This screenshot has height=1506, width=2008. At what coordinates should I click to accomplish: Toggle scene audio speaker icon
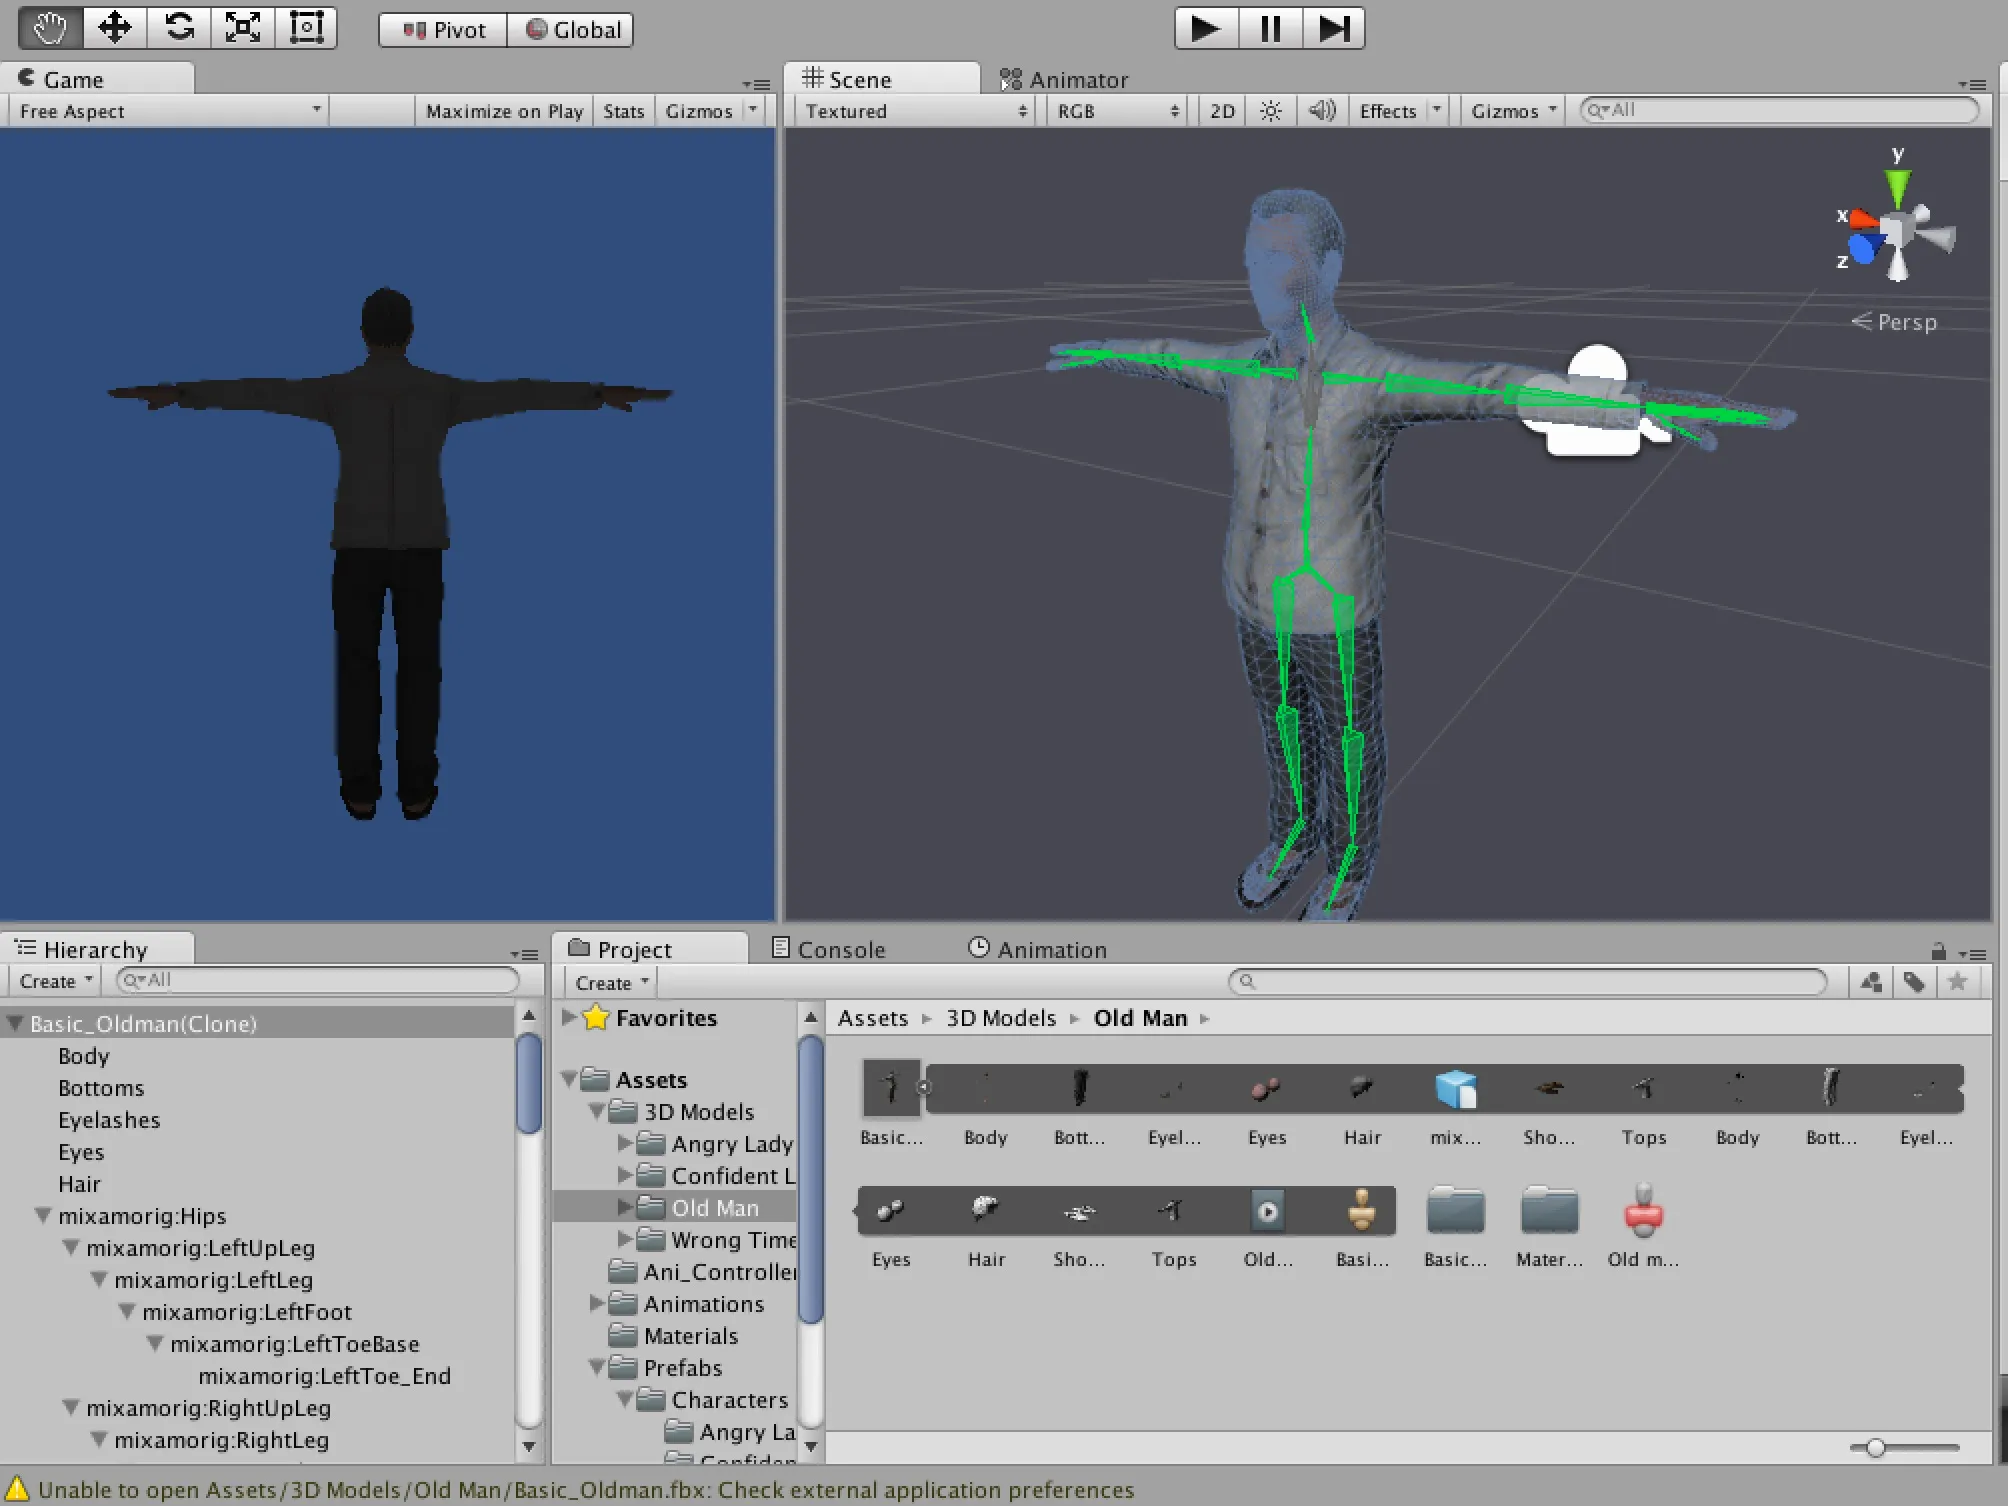pos(1322,111)
